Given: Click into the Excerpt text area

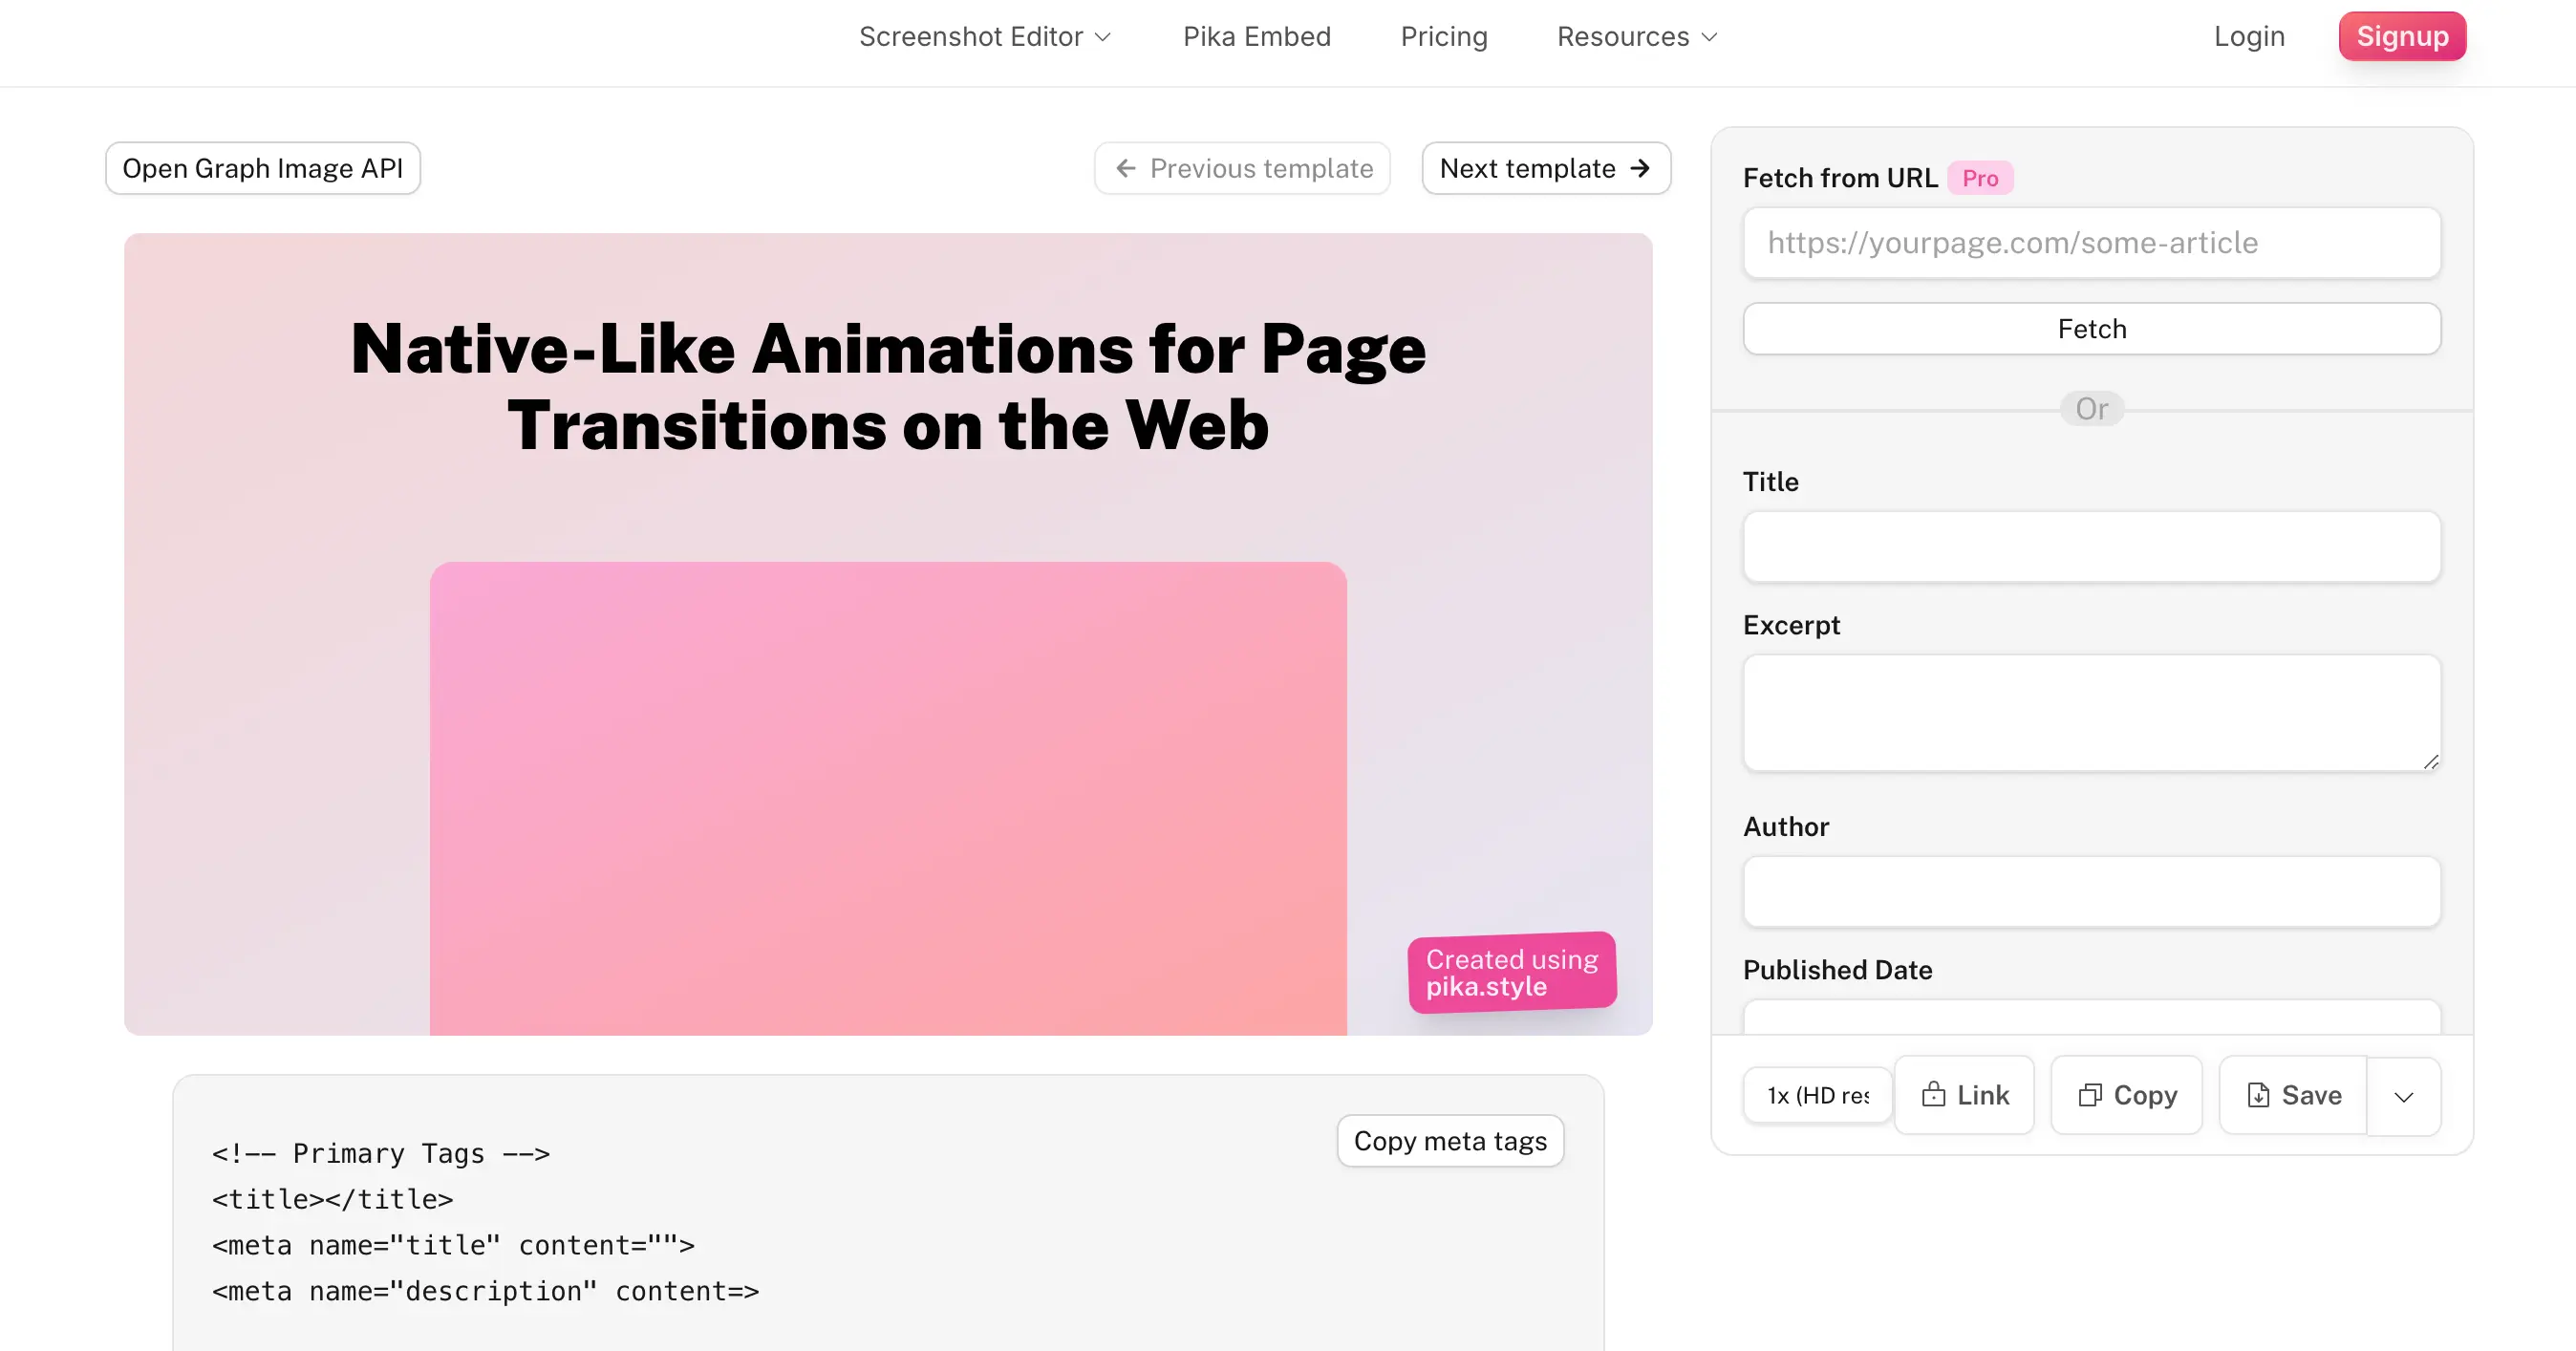Looking at the screenshot, I should click(2091, 712).
